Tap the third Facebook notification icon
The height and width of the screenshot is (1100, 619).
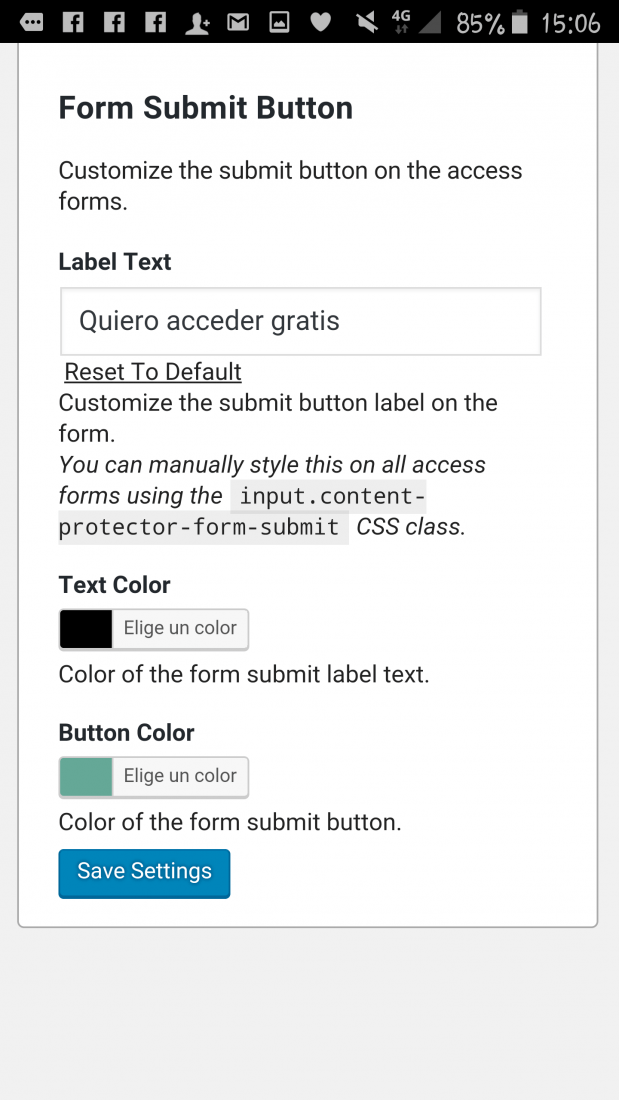tap(155, 23)
